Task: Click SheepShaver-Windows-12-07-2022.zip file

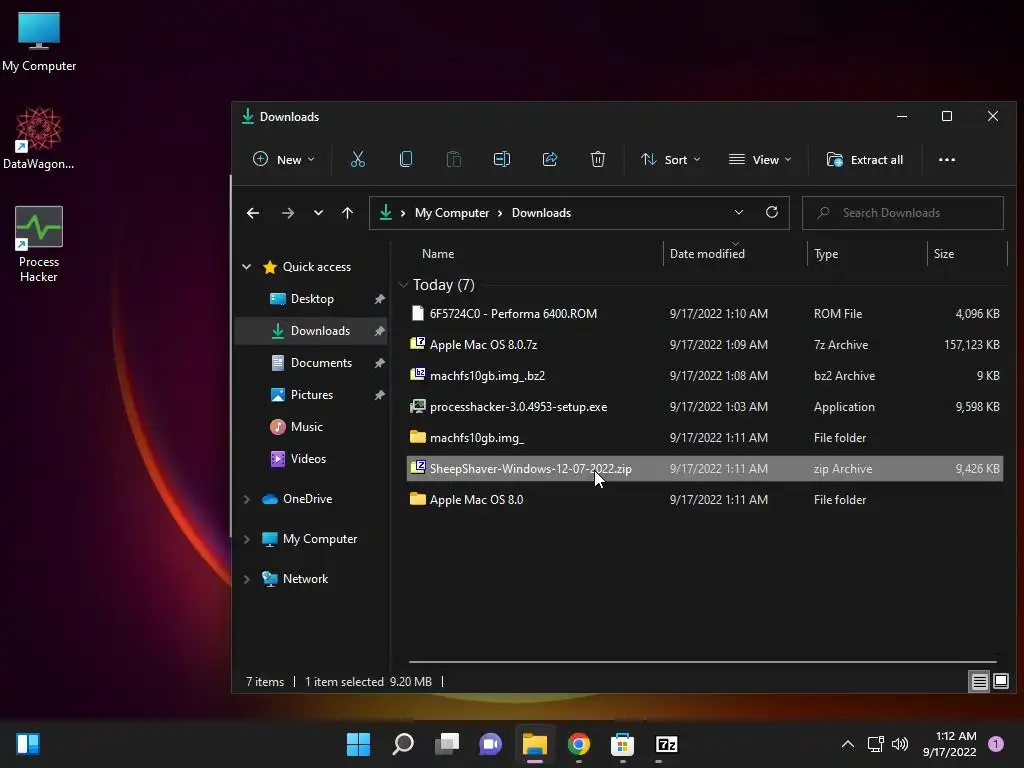Action: 704,468
